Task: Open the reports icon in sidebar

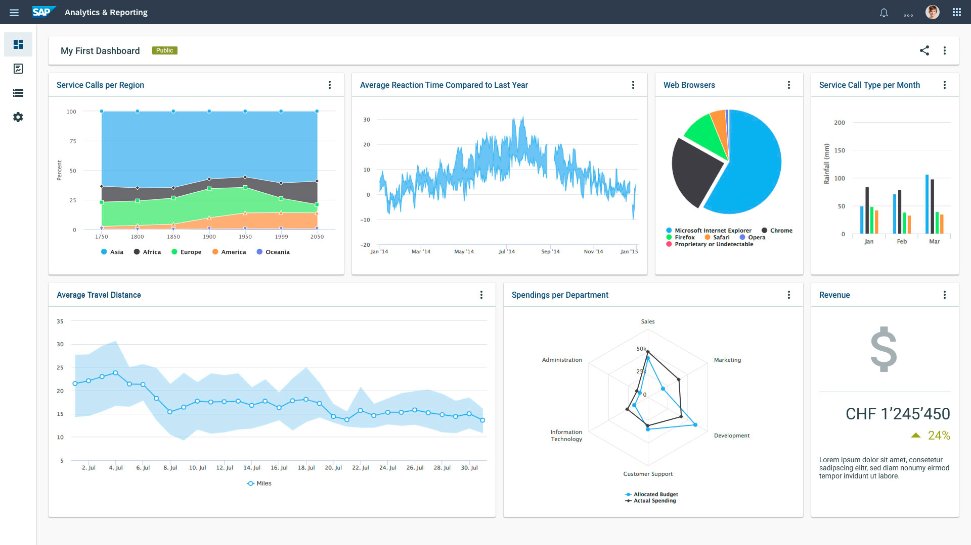Action: tap(18, 69)
